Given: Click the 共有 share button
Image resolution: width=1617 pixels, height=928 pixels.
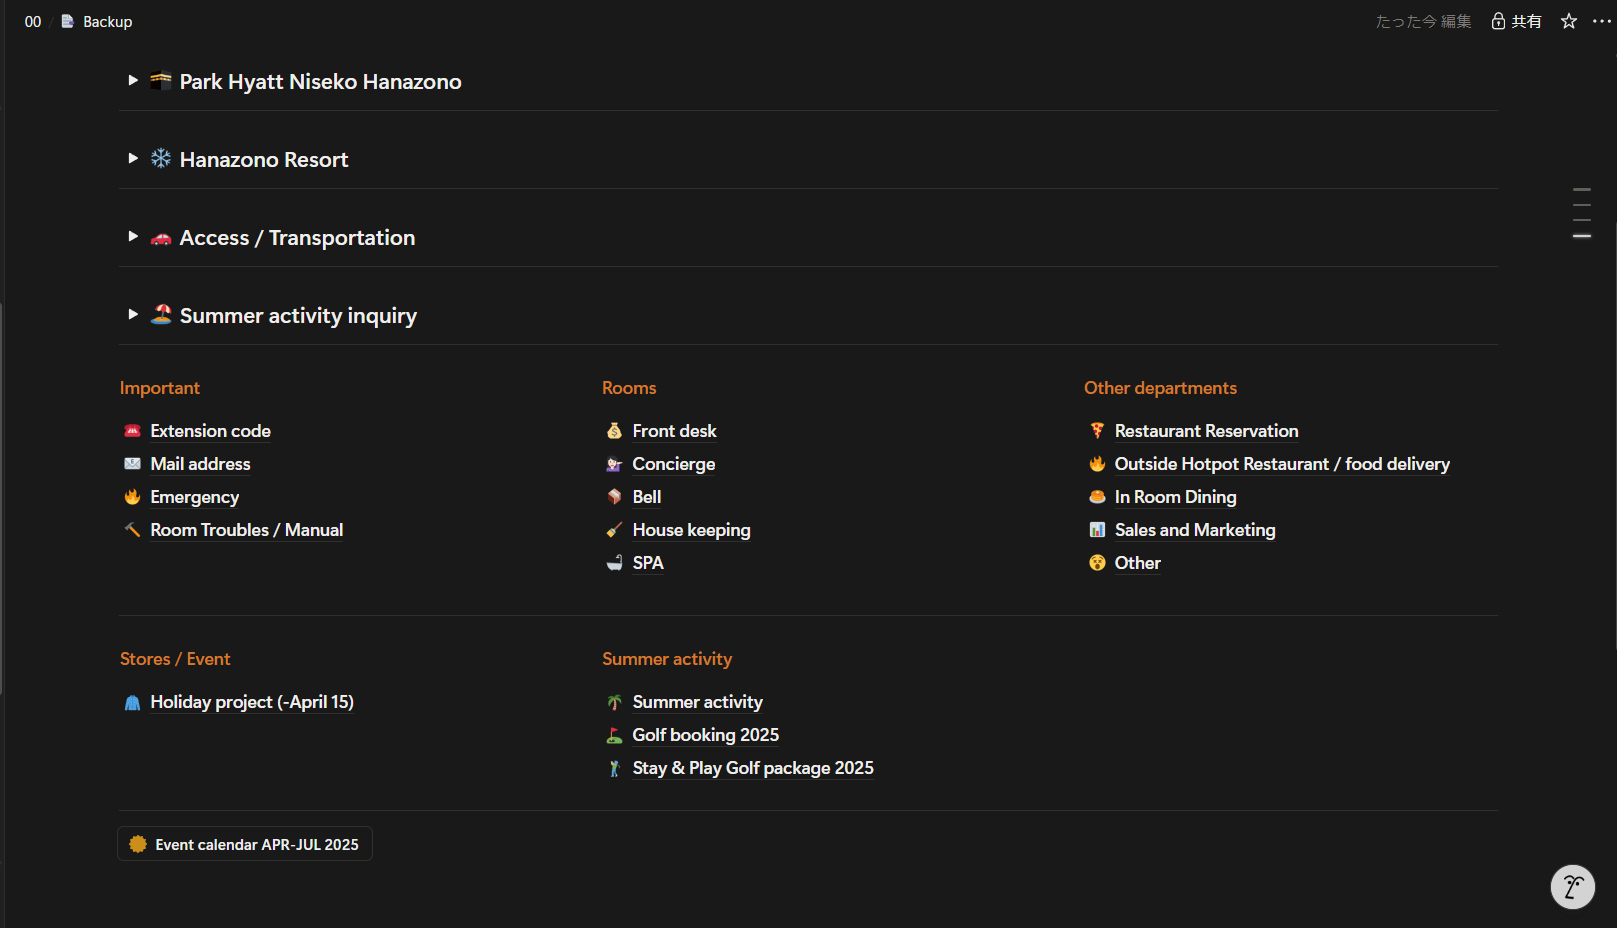Looking at the screenshot, I should point(1516,21).
